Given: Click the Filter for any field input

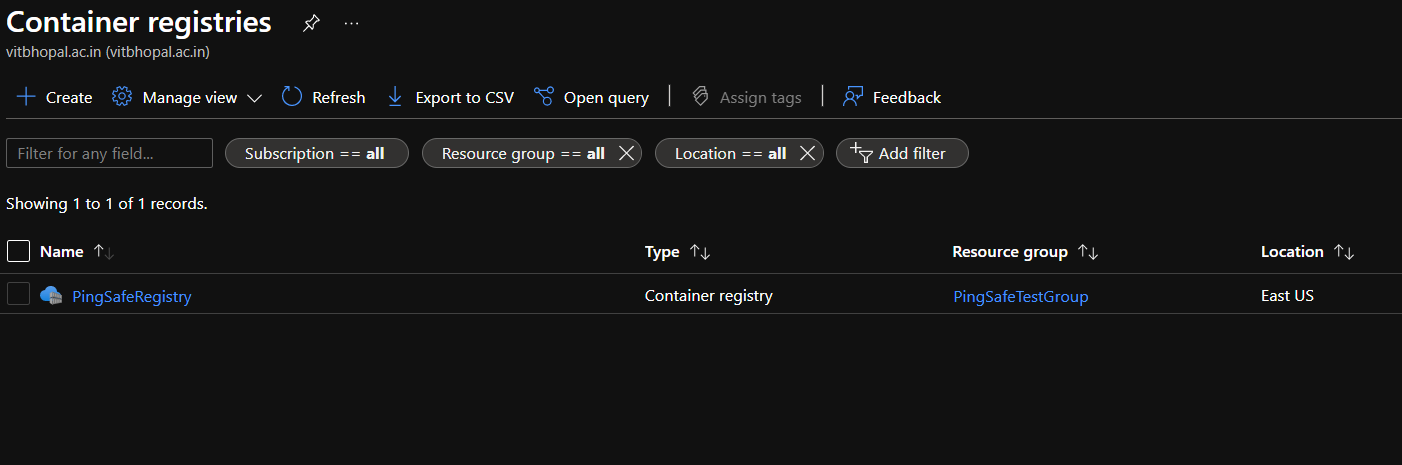Looking at the screenshot, I should point(109,153).
